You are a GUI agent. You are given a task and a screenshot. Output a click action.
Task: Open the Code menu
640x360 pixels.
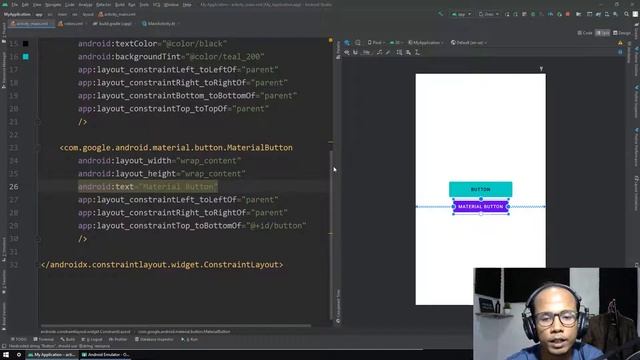click(x=70, y=4)
